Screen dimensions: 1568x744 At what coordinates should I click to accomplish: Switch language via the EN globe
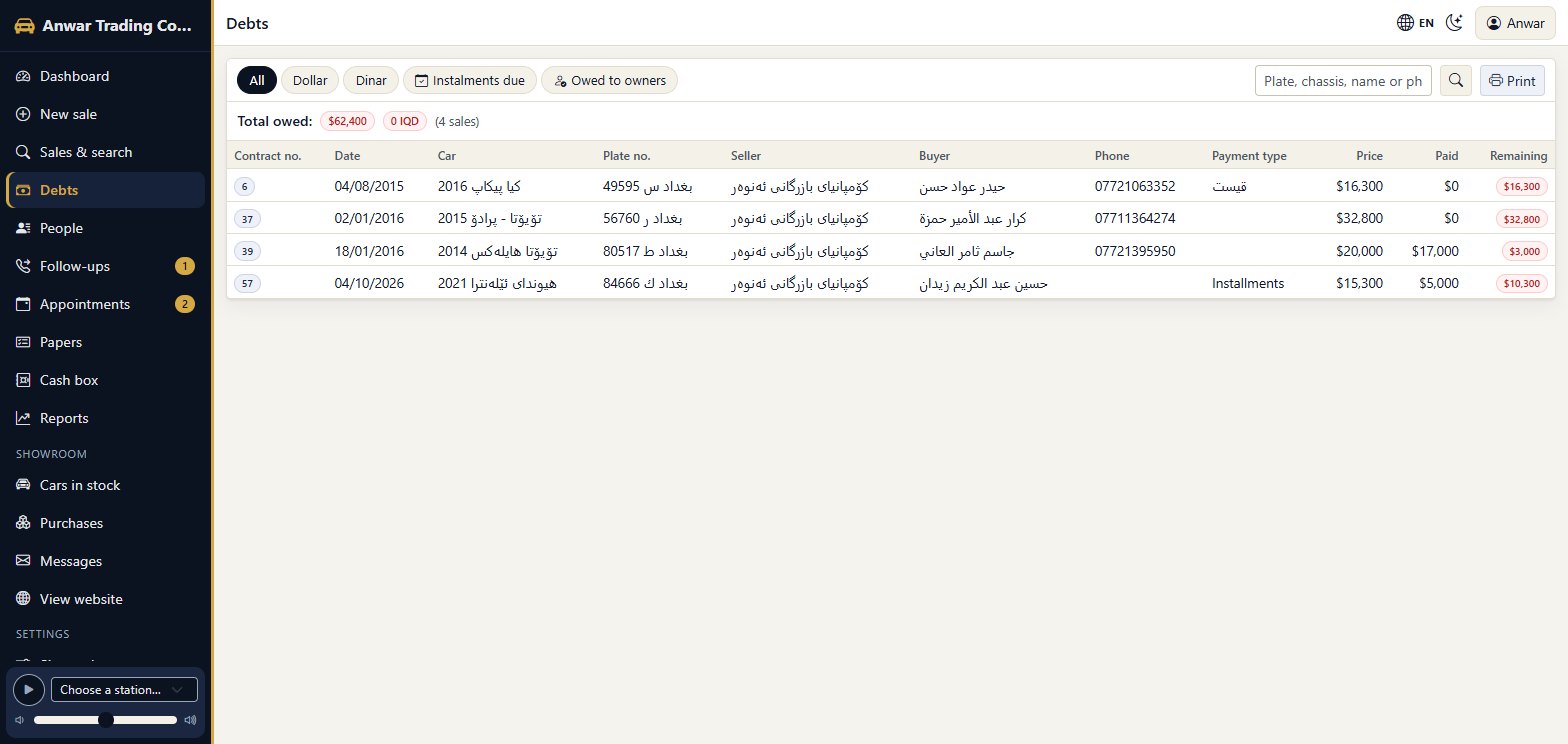click(1415, 23)
